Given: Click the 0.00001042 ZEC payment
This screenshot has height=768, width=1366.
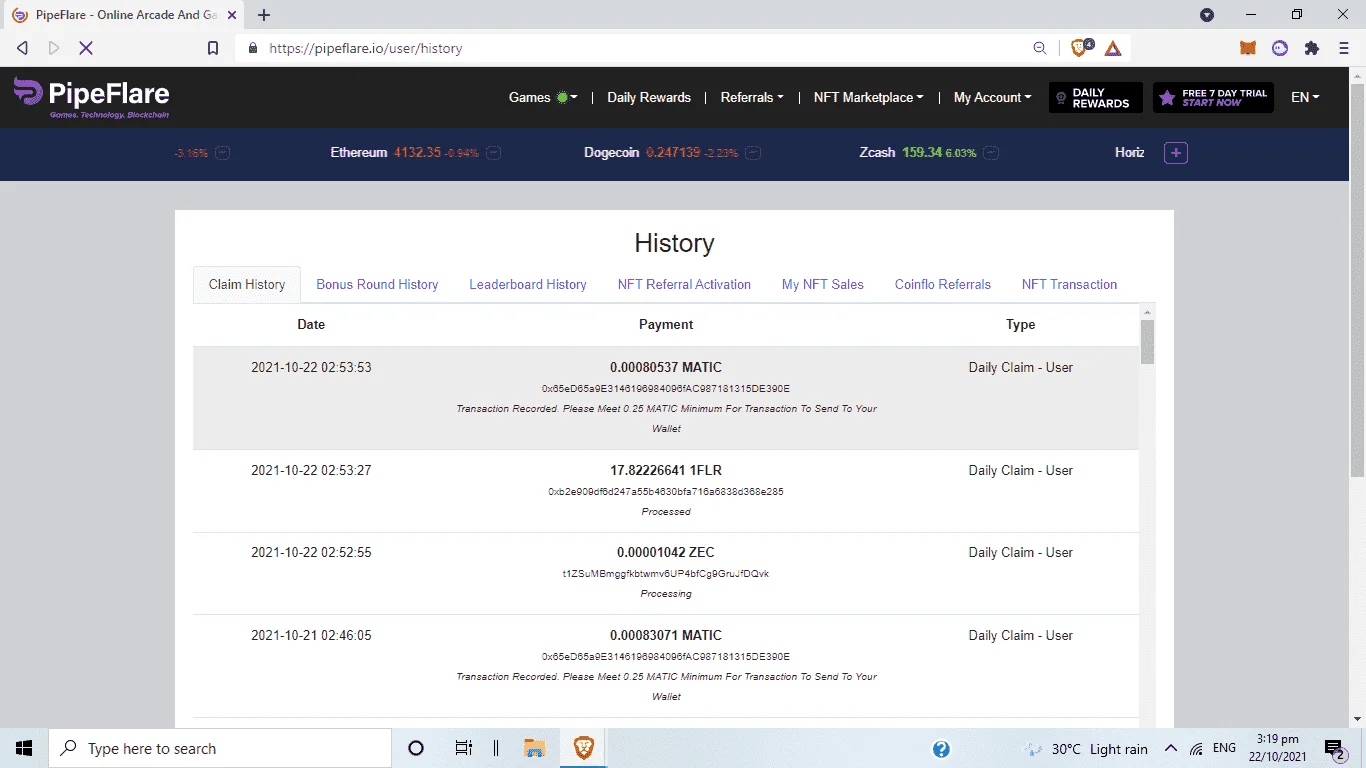Looking at the screenshot, I should pos(666,552).
